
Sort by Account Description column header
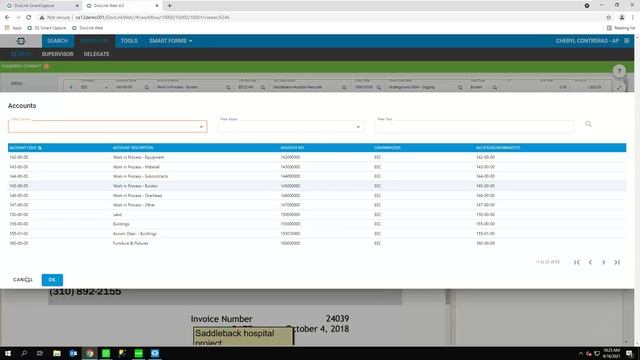click(x=133, y=148)
